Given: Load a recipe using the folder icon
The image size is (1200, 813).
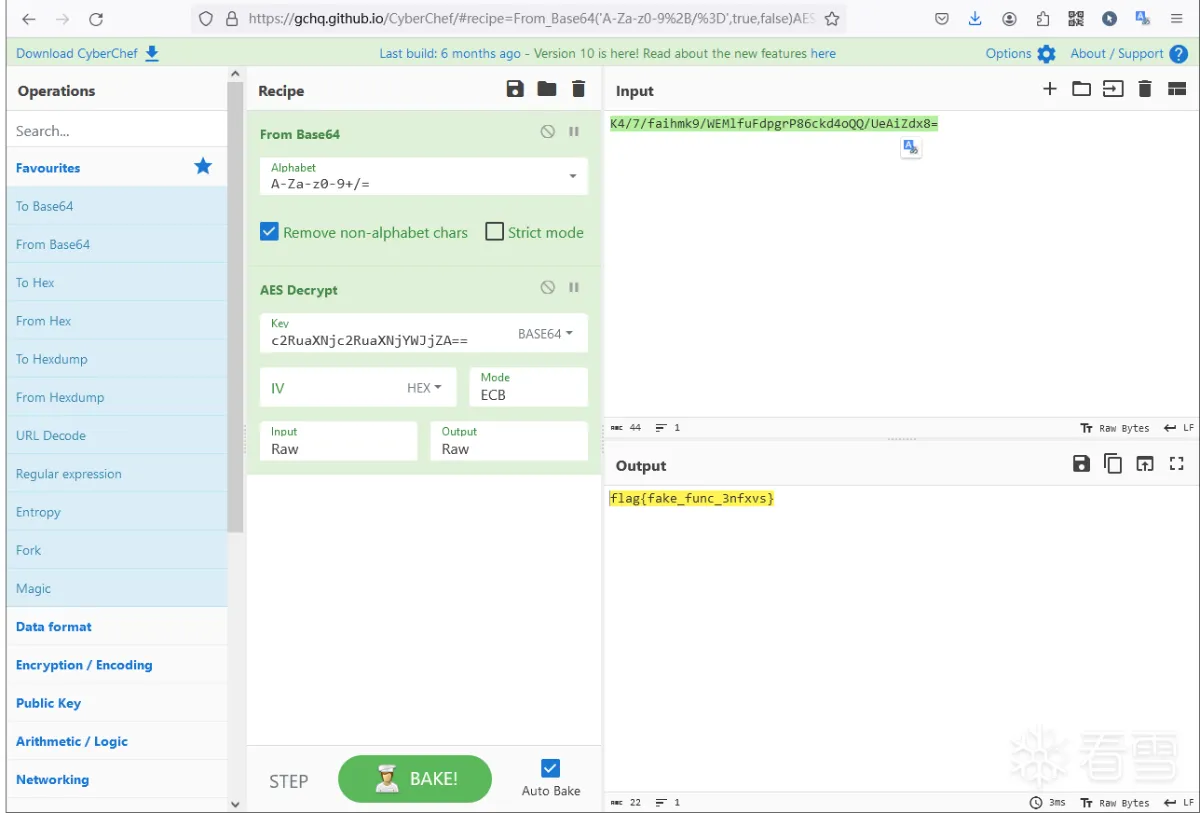Looking at the screenshot, I should 547,89.
